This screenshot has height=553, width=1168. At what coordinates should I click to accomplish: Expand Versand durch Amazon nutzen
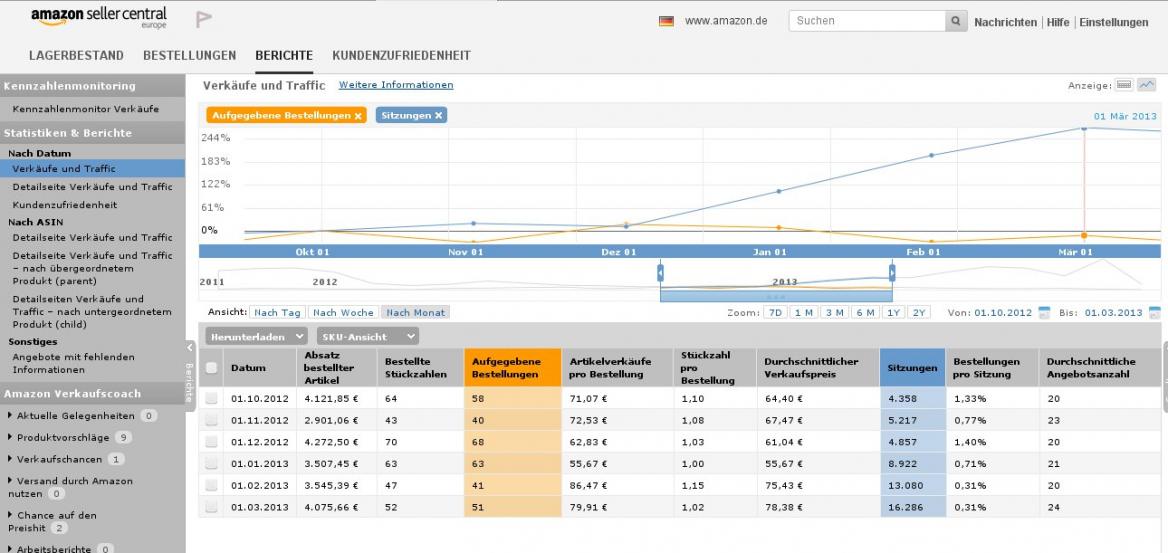pos(71,487)
